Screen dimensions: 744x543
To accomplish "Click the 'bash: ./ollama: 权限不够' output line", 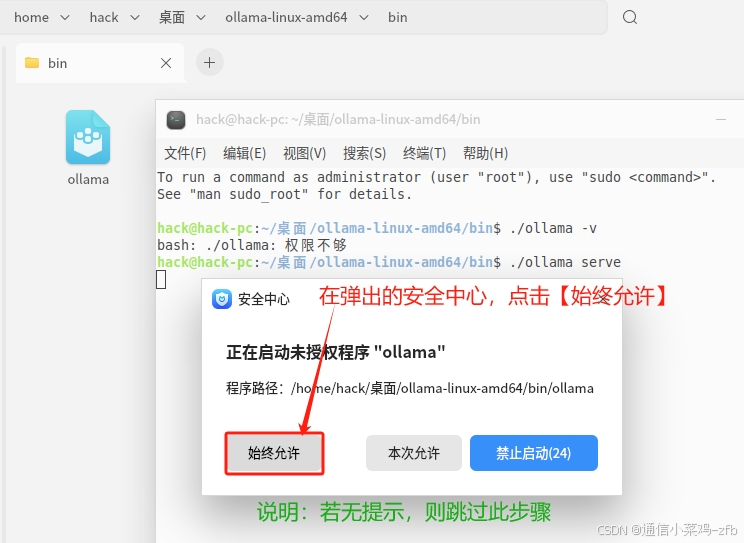I will pyautogui.click(x=252, y=245).
